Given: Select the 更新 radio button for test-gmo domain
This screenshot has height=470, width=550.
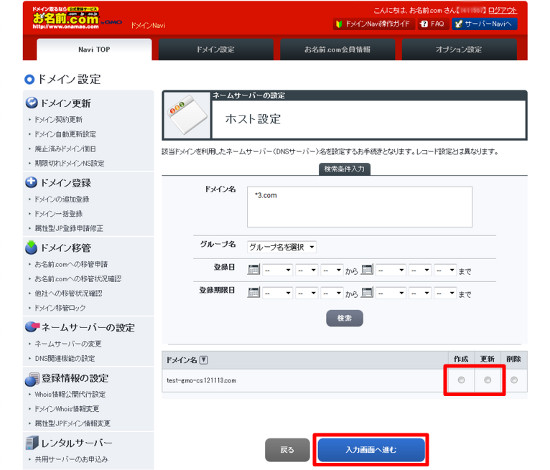Looking at the screenshot, I should click(488, 380).
